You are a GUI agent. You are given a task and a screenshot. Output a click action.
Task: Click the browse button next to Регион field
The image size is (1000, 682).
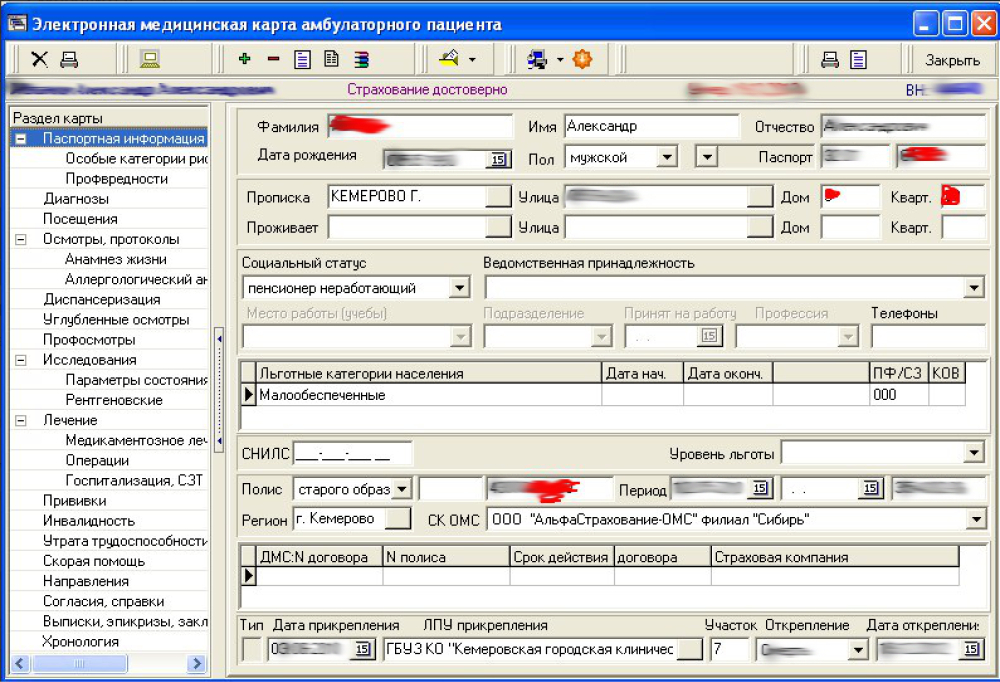(x=398, y=519)
